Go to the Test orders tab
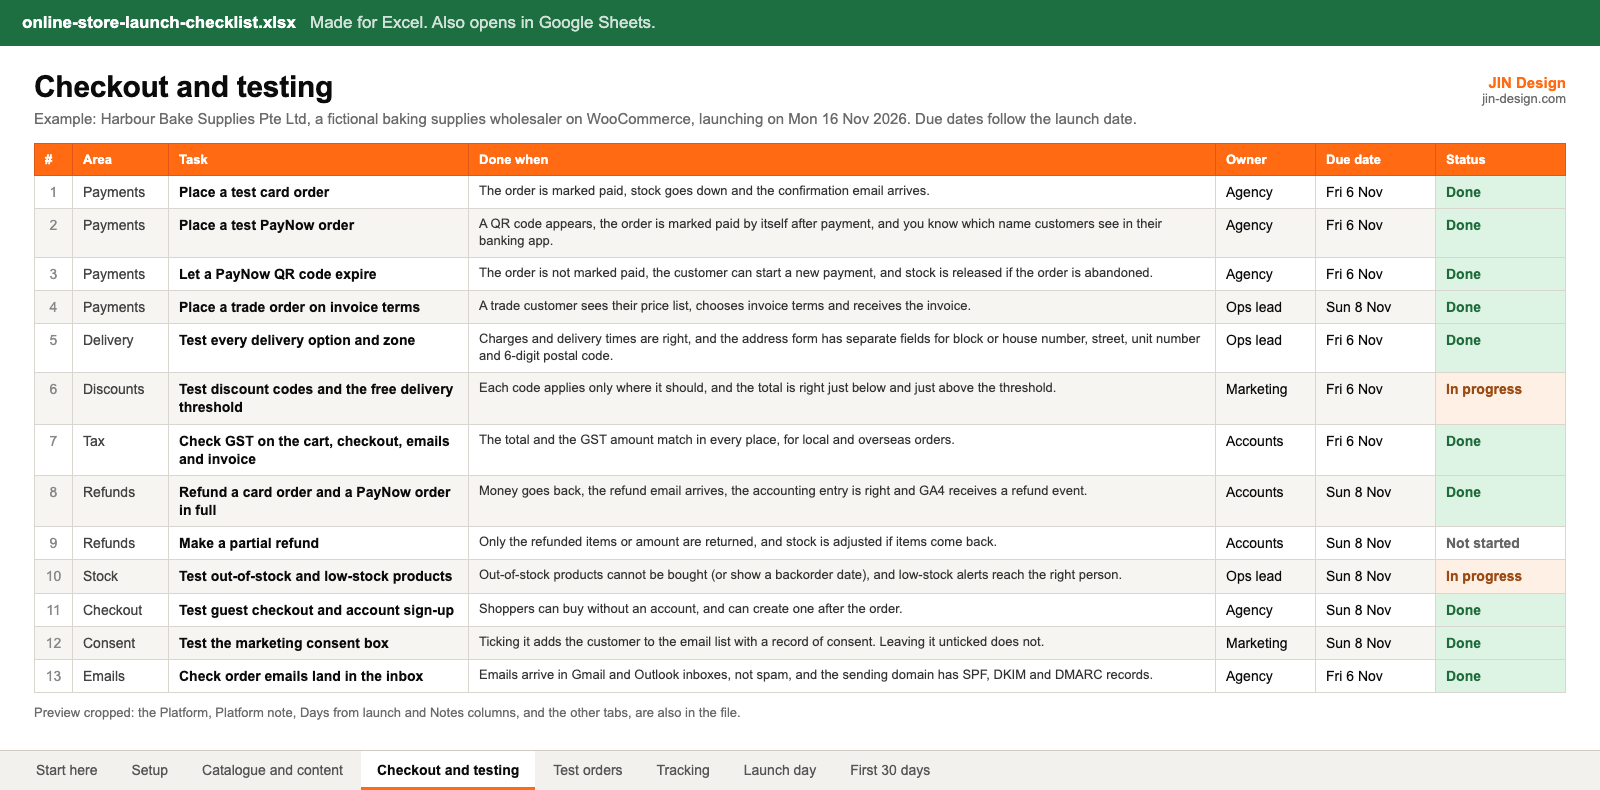Image resolution: width=1600 pixels, height=790 pixels. (588, 770)
